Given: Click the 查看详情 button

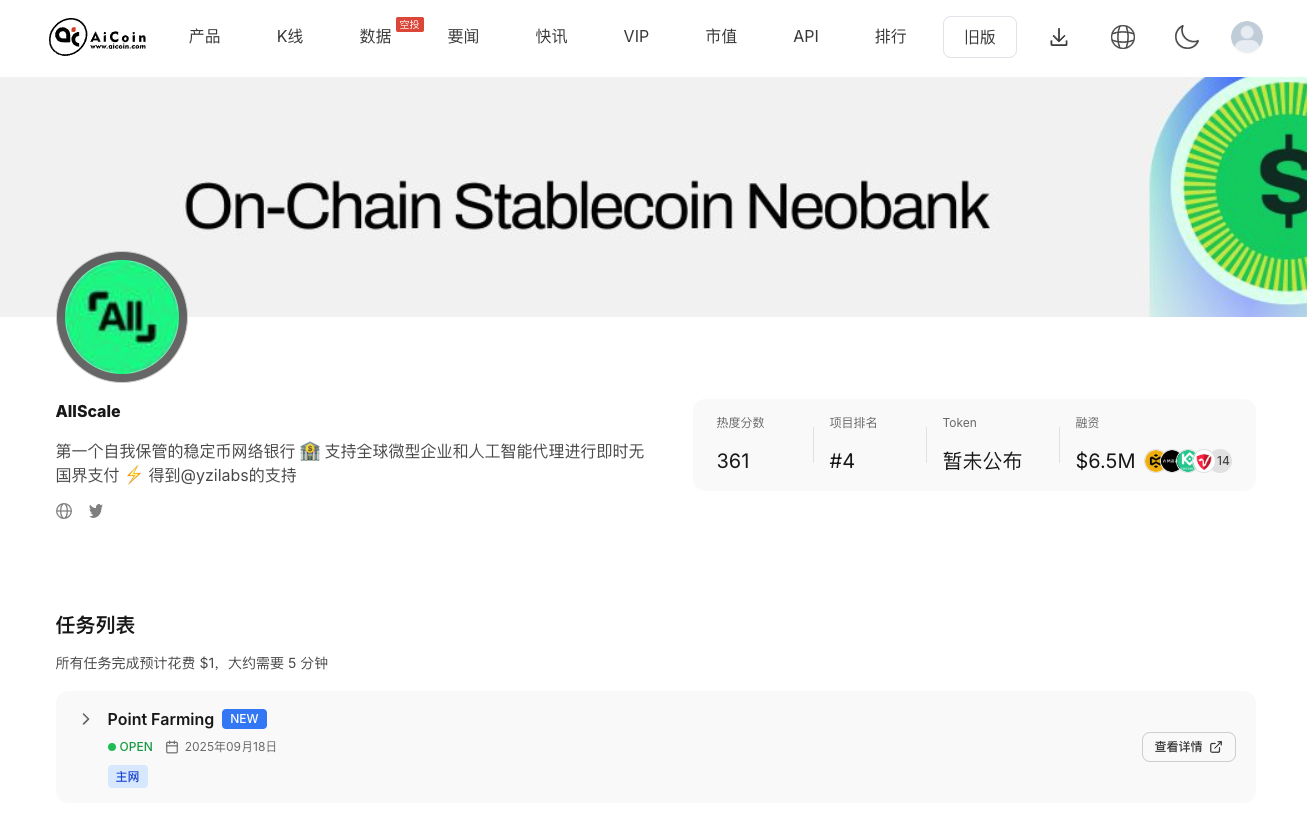Looking at the screenshot, I should point(1188,747).
